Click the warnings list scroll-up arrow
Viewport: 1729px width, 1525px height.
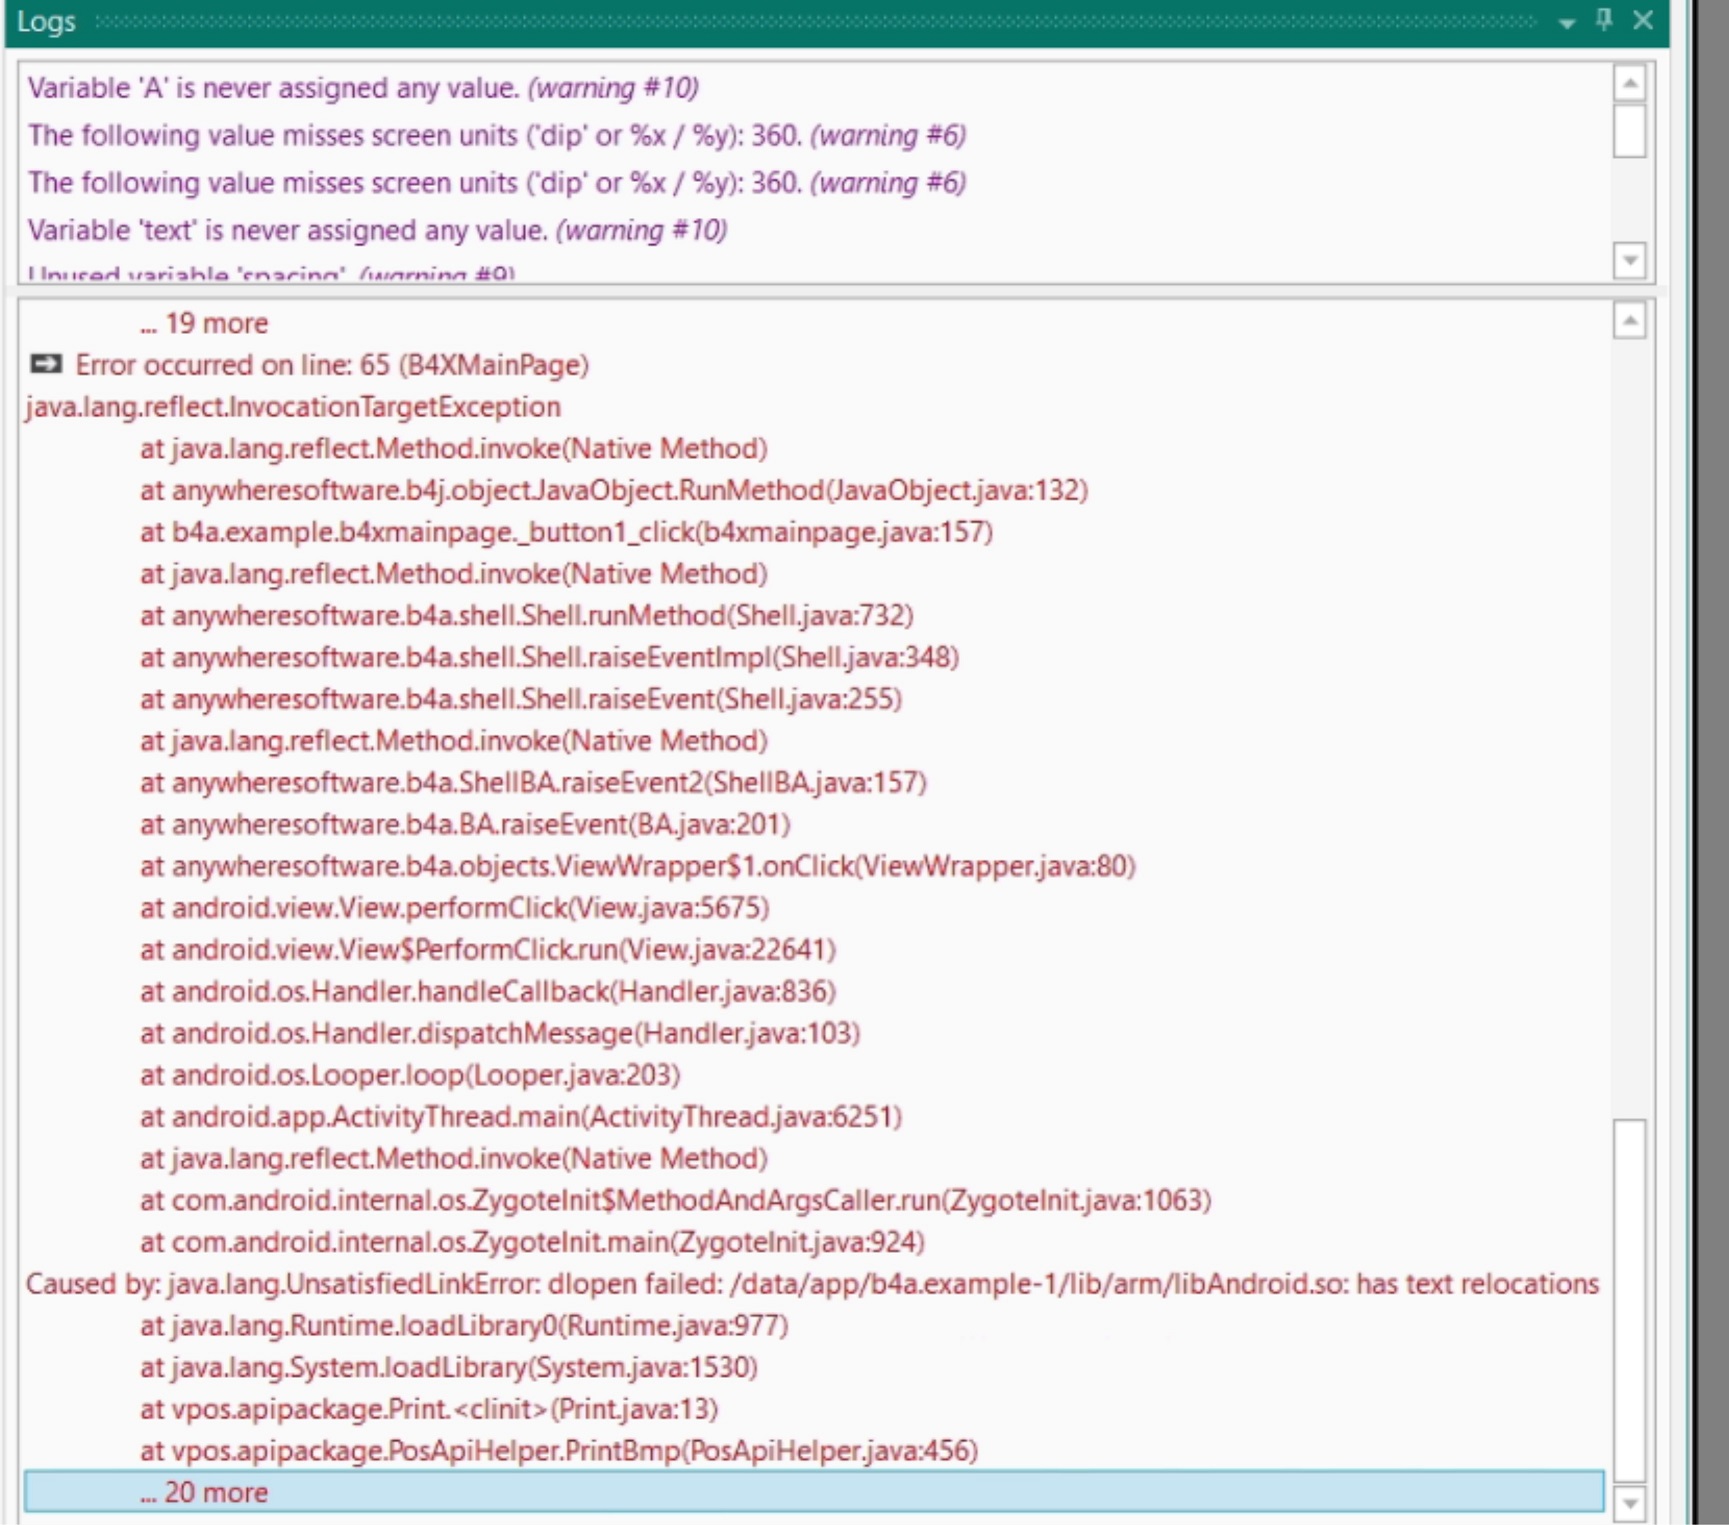click(x=1630, y=83)
